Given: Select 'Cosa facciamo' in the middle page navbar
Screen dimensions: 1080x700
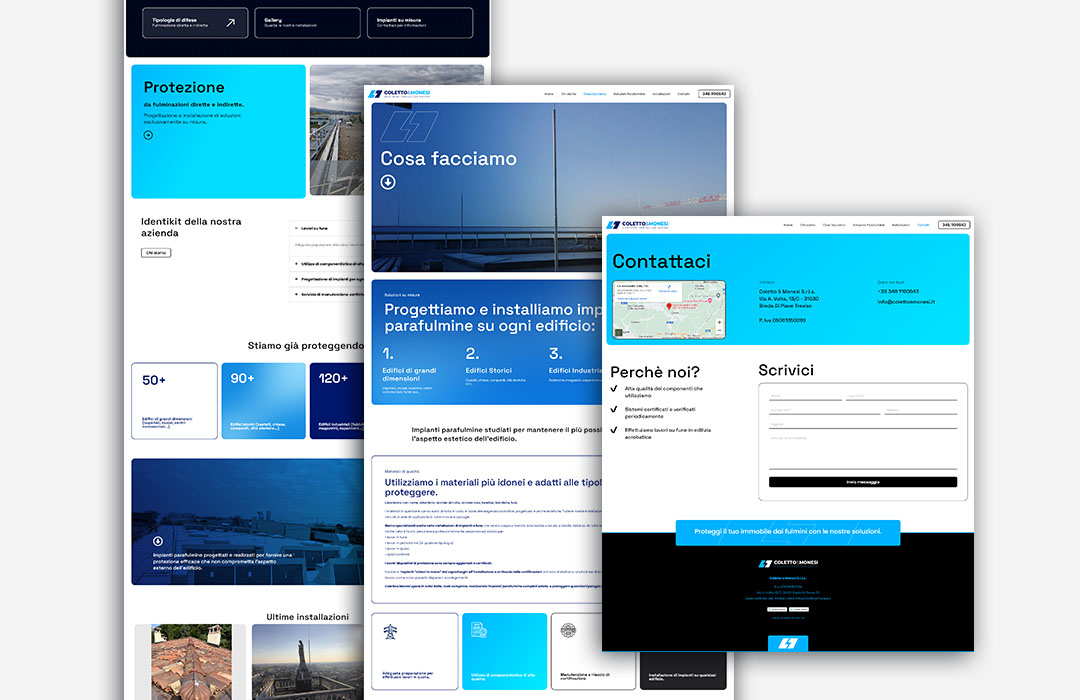Looking at the screenshot, I should [594, 94].
